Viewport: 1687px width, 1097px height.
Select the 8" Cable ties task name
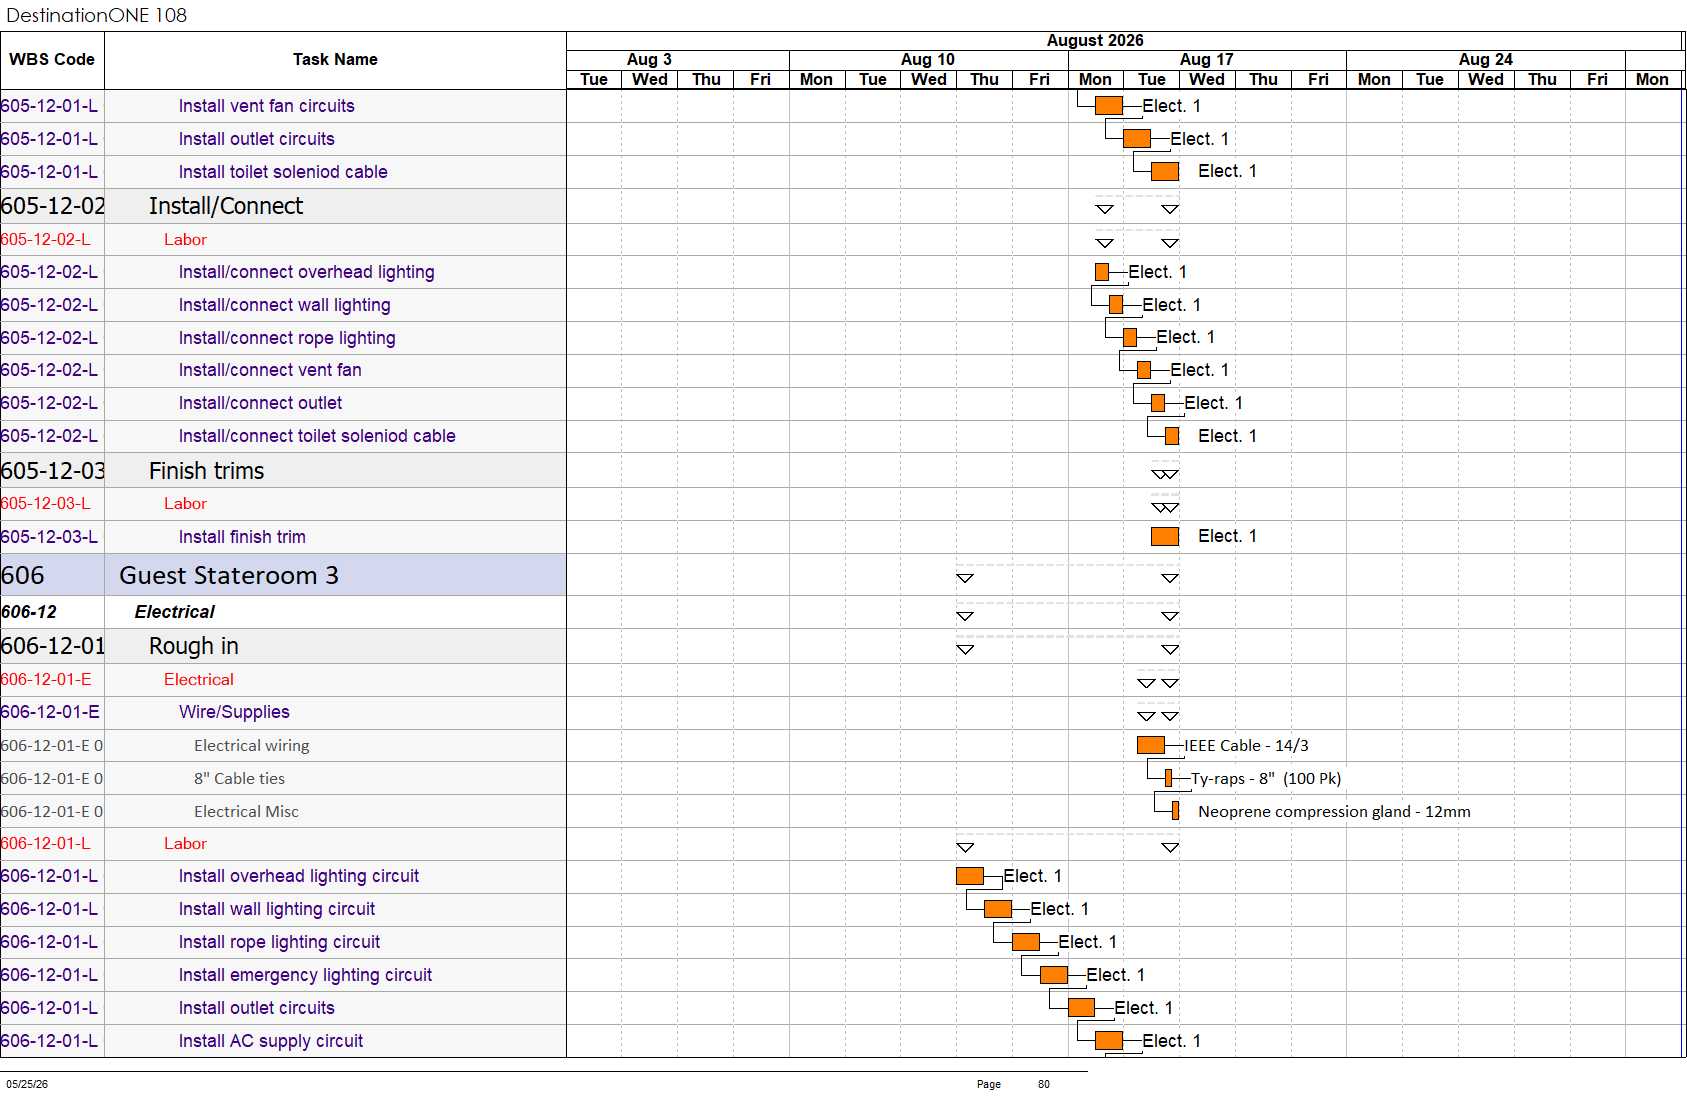tap(239, 779)
